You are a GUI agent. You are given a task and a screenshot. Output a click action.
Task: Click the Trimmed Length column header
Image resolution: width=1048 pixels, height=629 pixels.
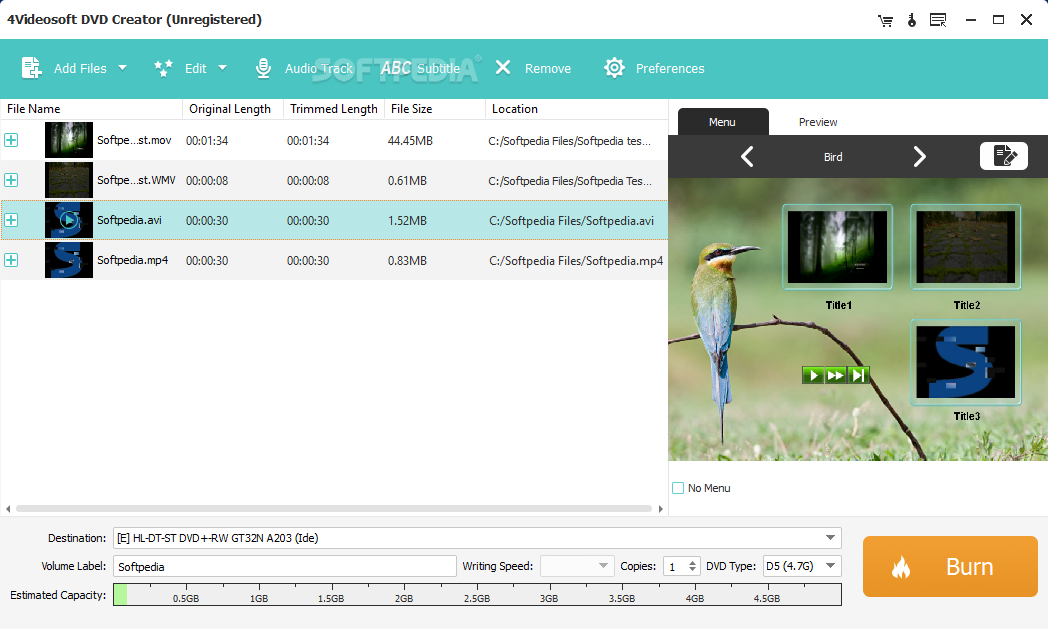click(334, 109)
